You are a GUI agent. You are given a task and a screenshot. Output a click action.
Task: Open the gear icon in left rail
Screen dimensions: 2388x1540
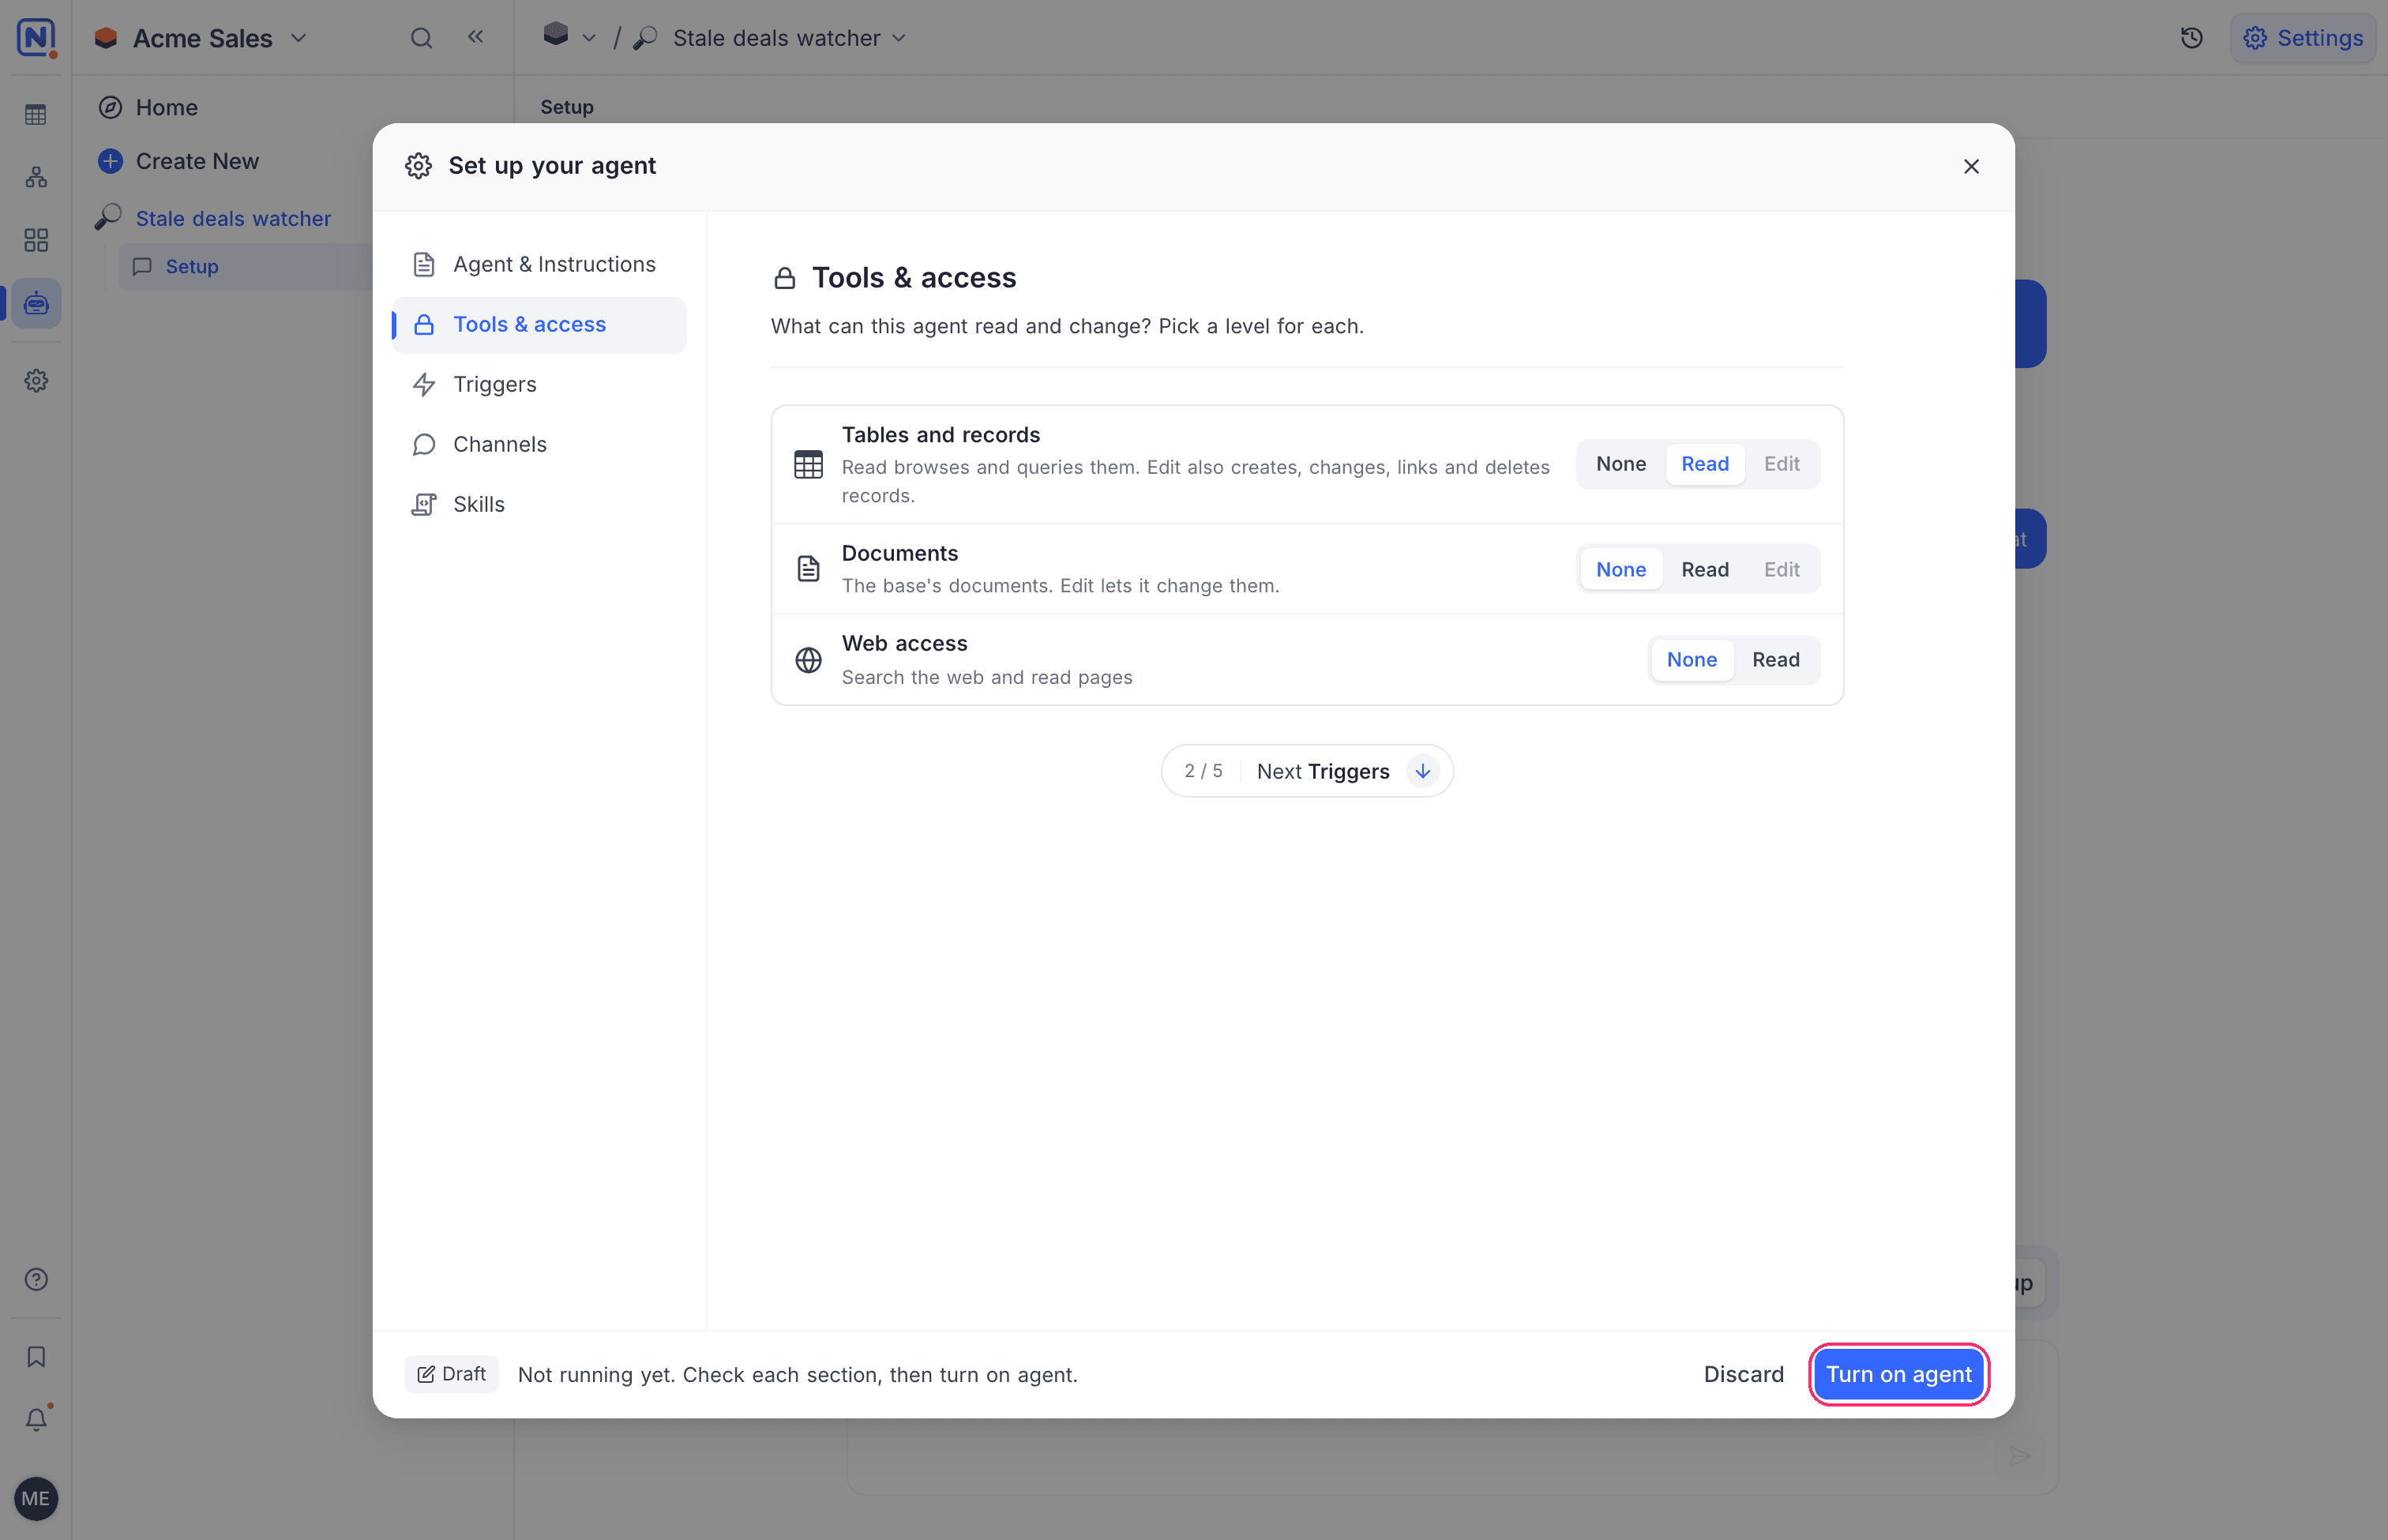click(x=36, y=381)
